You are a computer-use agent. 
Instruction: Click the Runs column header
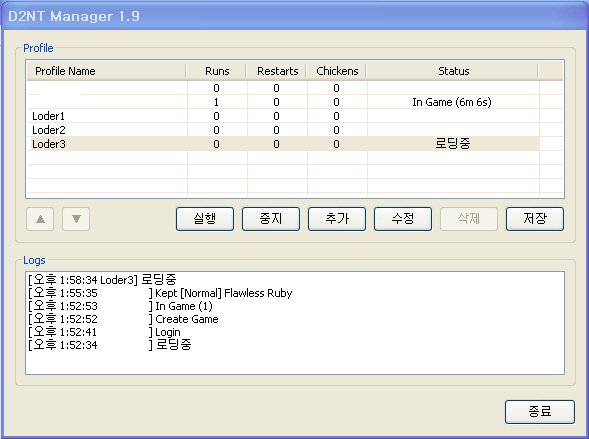(217, 71)
